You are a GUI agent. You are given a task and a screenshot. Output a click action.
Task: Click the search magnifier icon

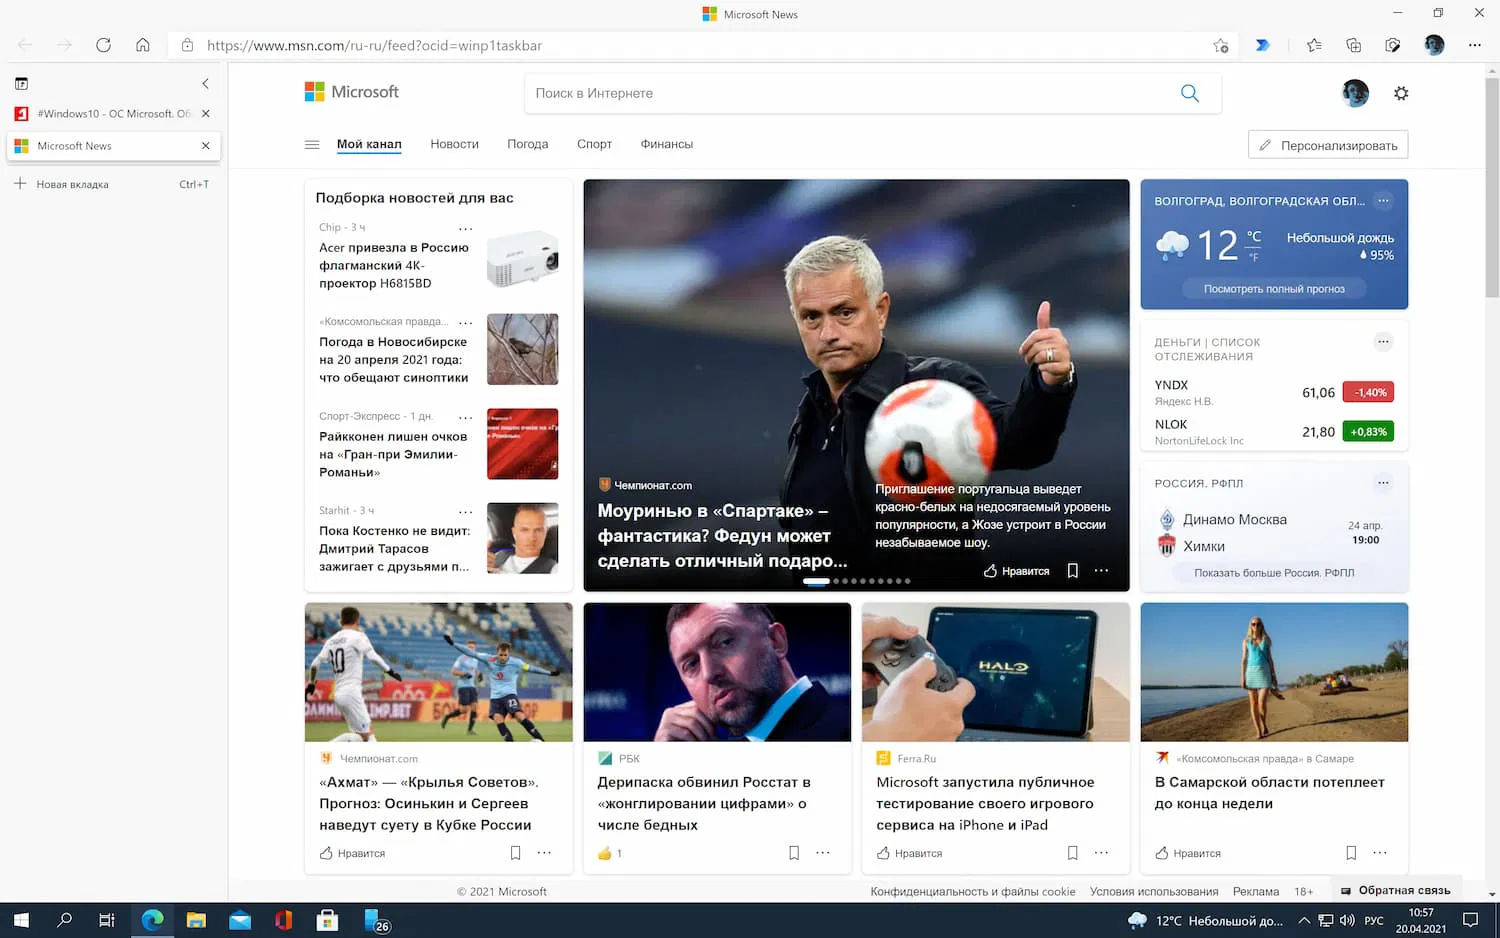pos(1190,93)
